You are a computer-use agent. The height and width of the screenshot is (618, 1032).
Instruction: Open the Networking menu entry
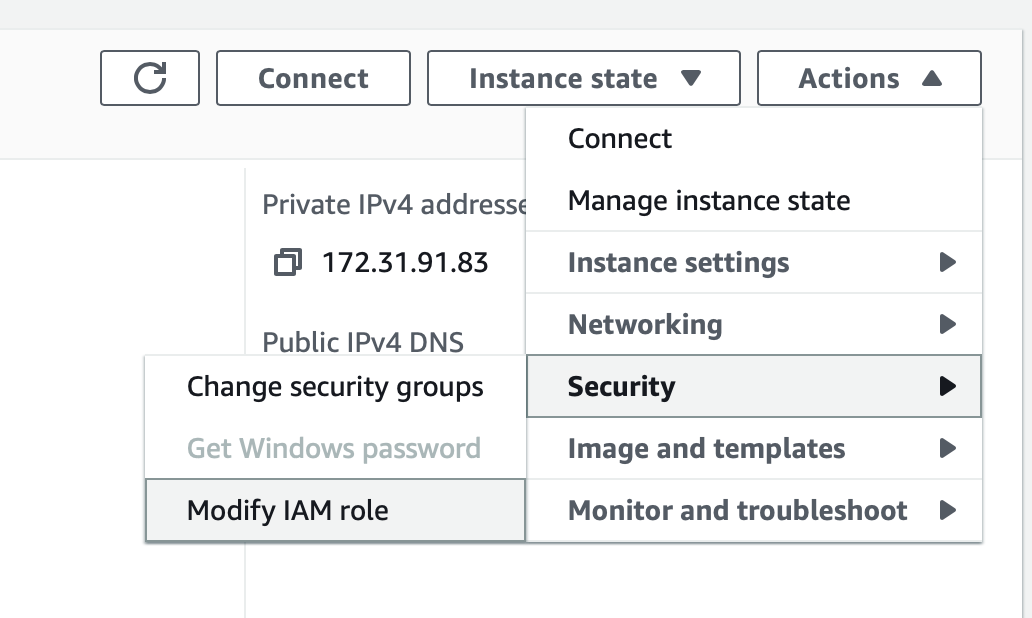(754, 324)
